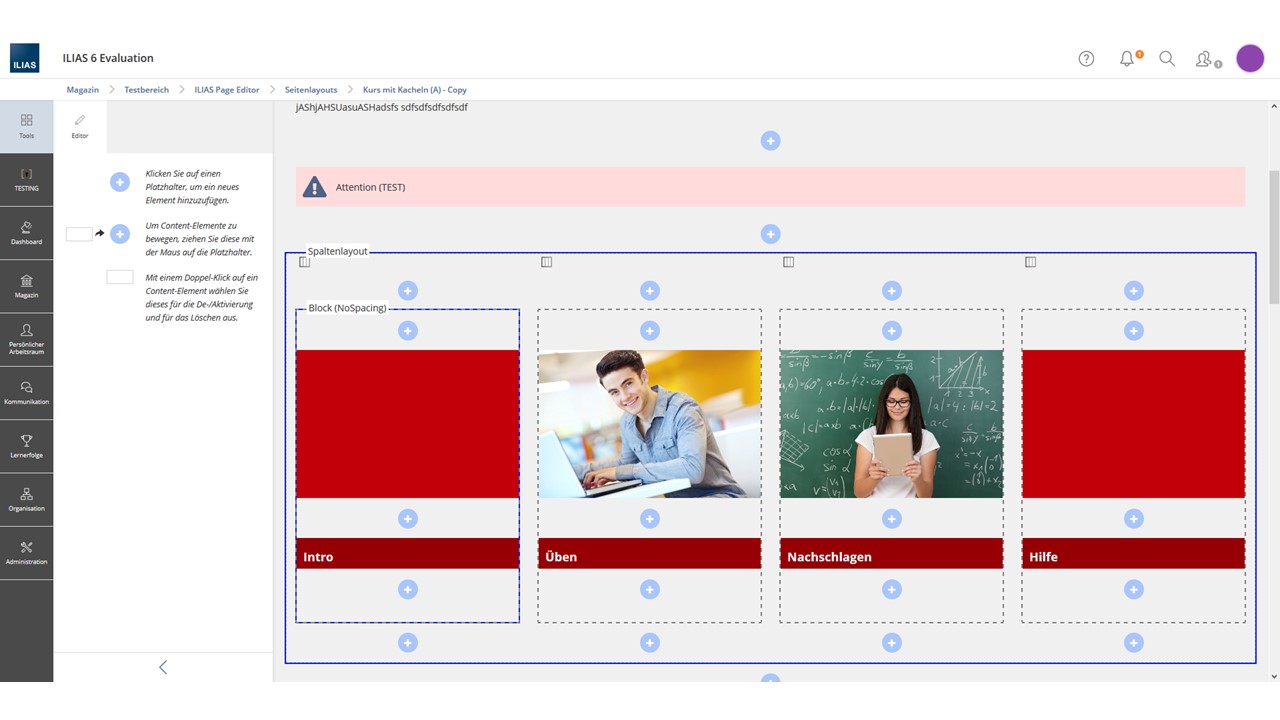Open Lernerfolge in the sidebar
1280x720 pixels.
pyautogui.click(x=27, y=446)
